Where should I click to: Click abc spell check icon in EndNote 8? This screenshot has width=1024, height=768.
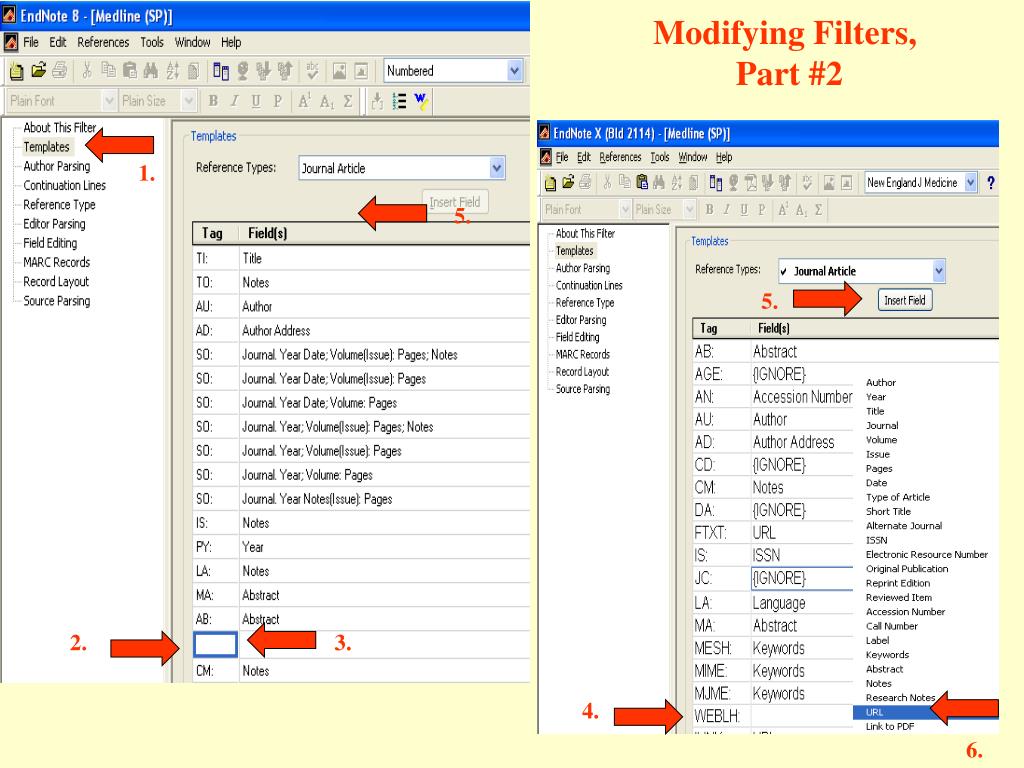(312, 71)
